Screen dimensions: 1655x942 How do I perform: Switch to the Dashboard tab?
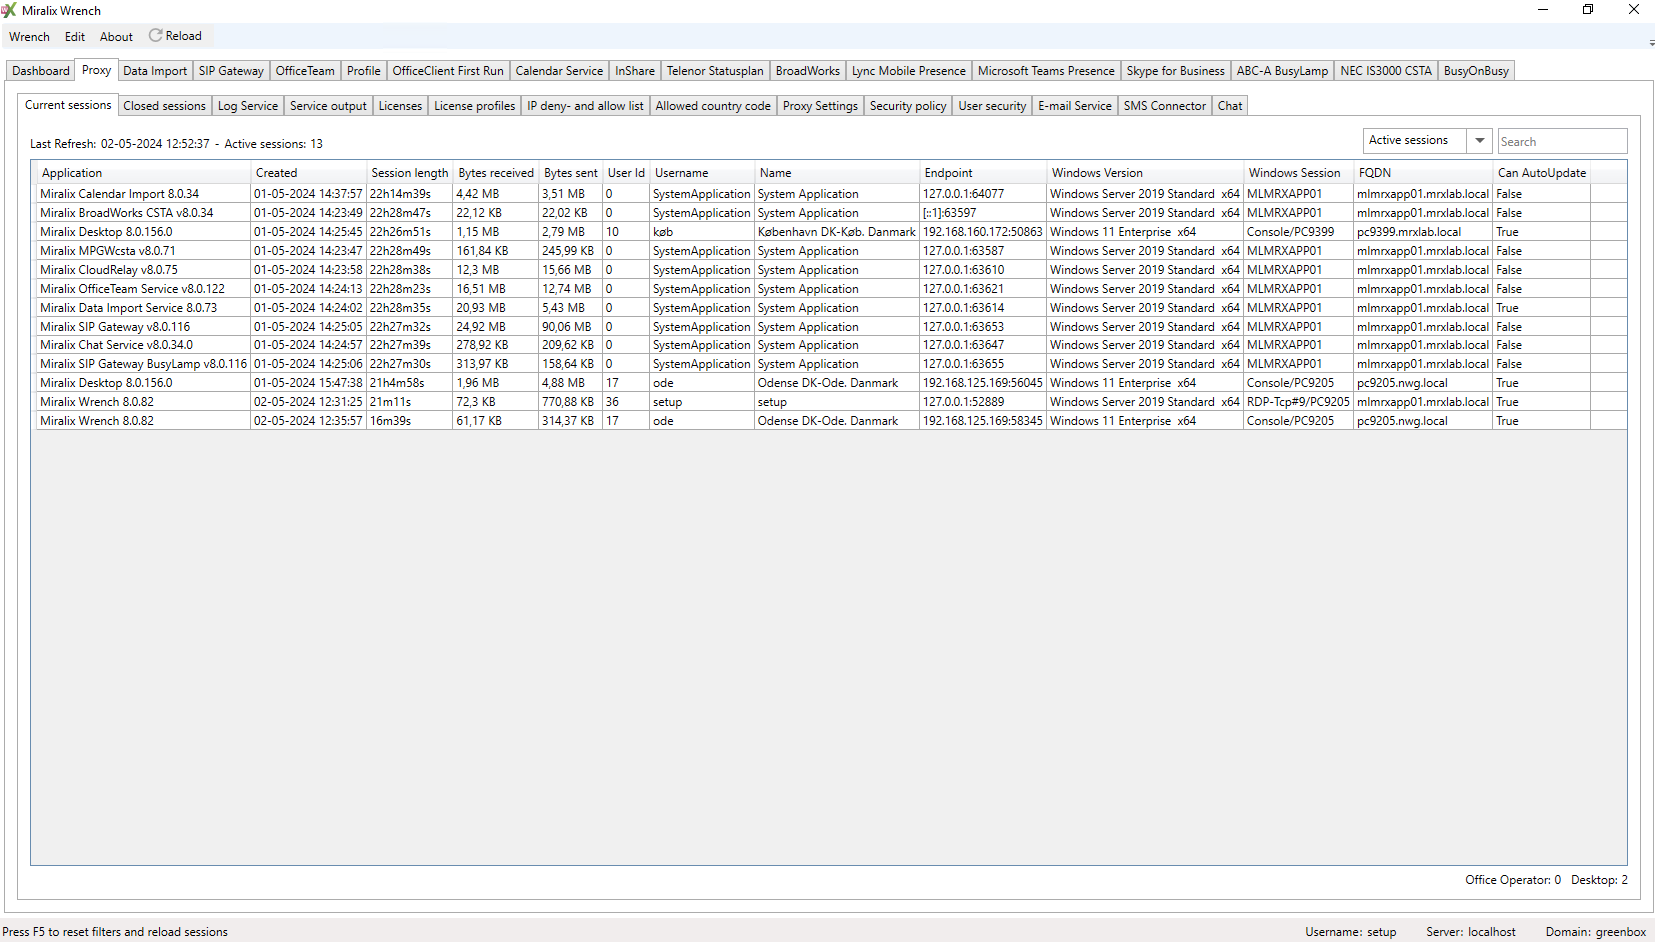[x=41, y=71]
